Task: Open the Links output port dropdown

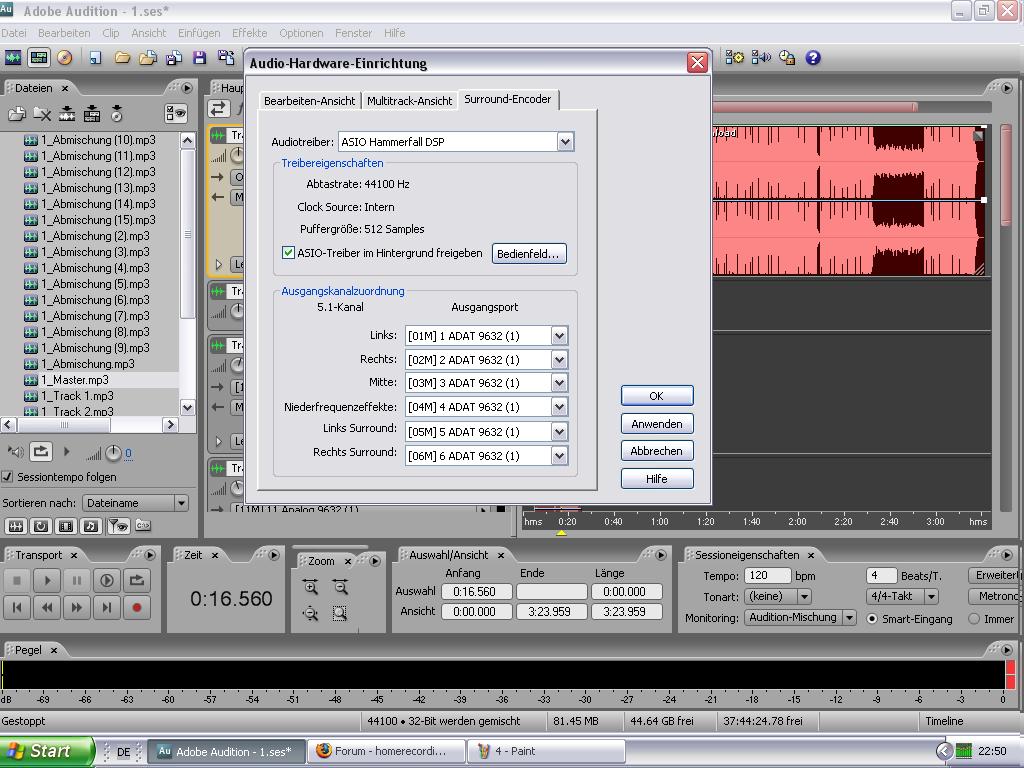Action: click(x=559, y=336)
